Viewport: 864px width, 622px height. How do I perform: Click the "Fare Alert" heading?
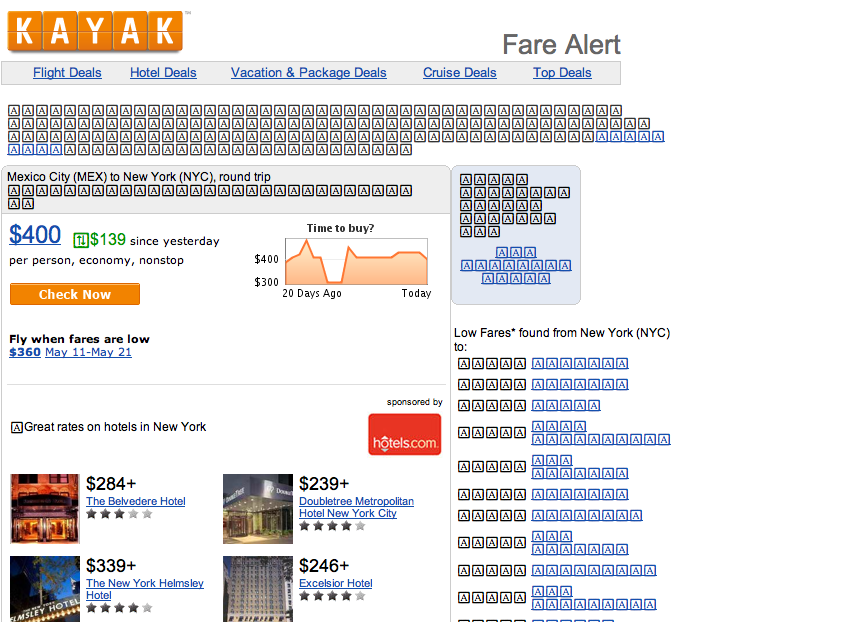[561, 45]
